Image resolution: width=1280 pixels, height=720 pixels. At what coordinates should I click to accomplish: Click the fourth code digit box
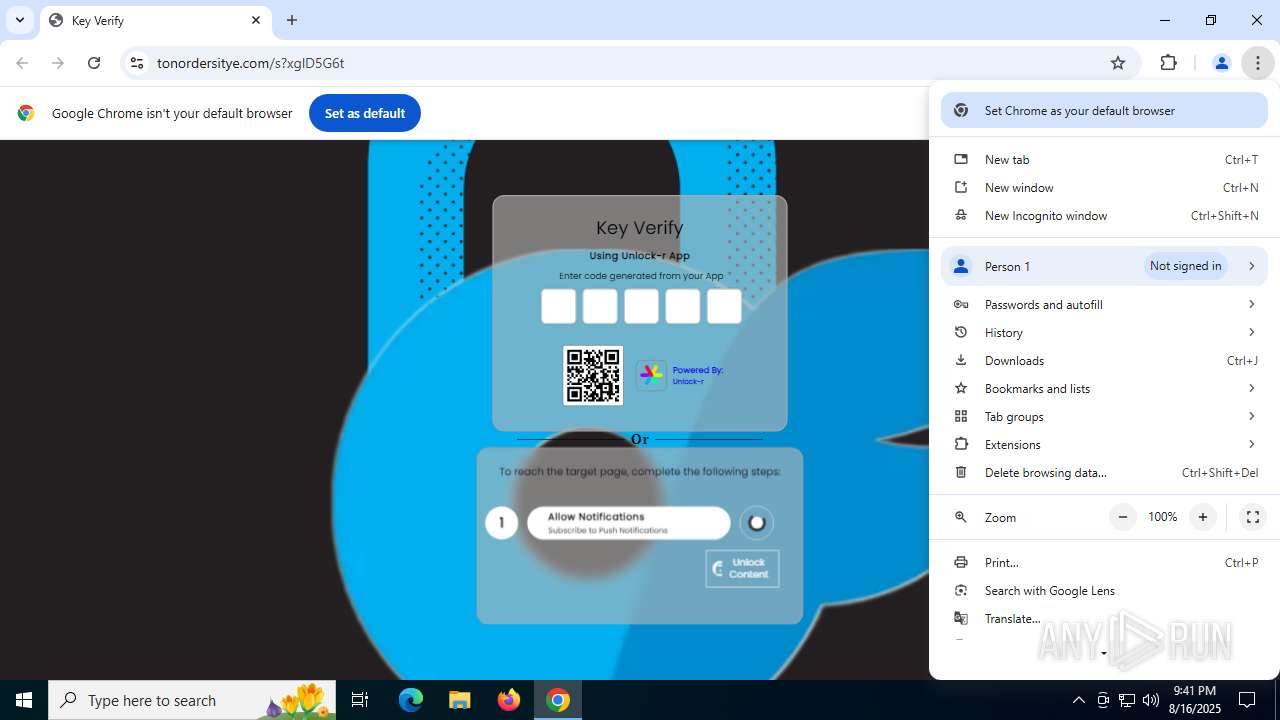click(x=683, y=306)
